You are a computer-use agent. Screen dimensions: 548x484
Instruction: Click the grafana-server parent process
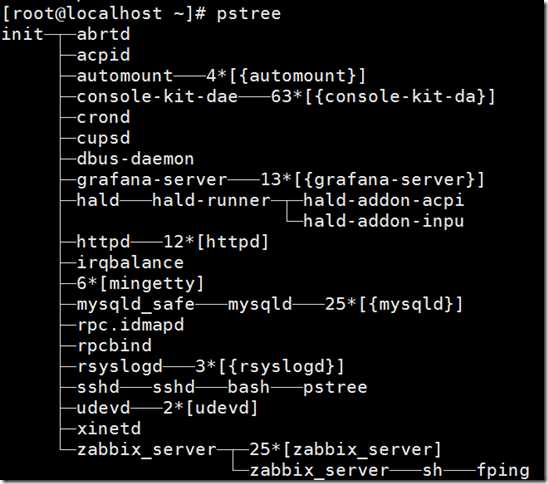tap(152, 180)
